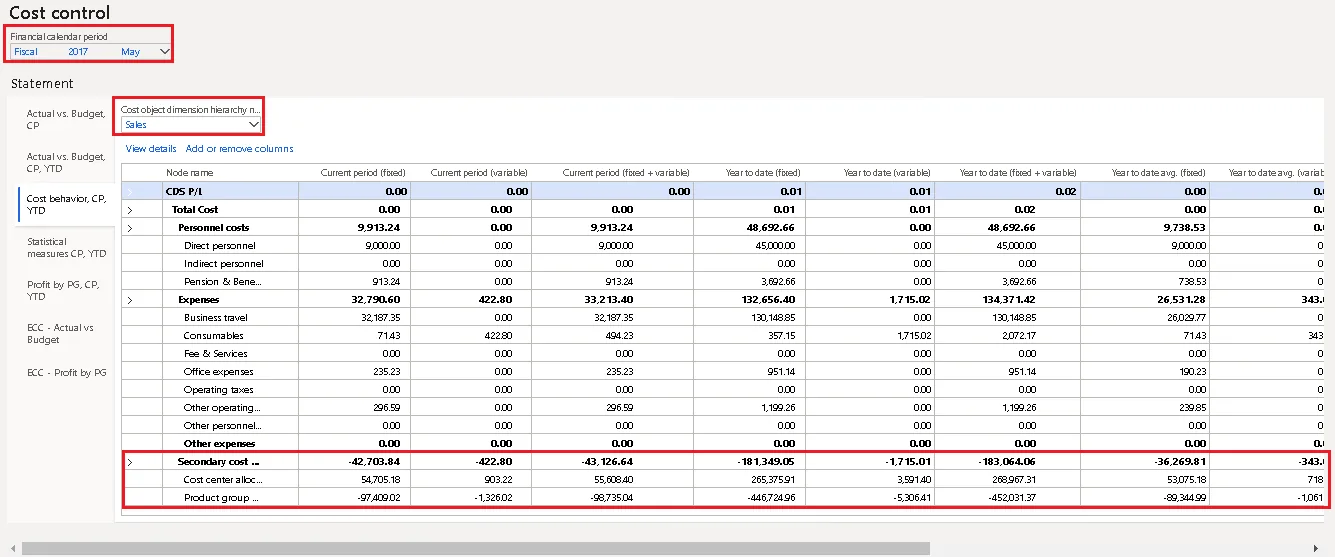Click Current period (fixed + variable) header
The height and width of the screenshot is (557, 1335).
626,173
